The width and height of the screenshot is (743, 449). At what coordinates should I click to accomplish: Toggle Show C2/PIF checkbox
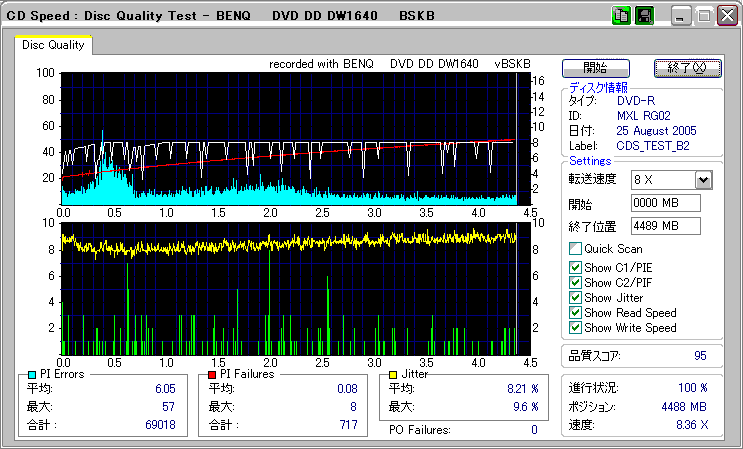tap(575, 283)
